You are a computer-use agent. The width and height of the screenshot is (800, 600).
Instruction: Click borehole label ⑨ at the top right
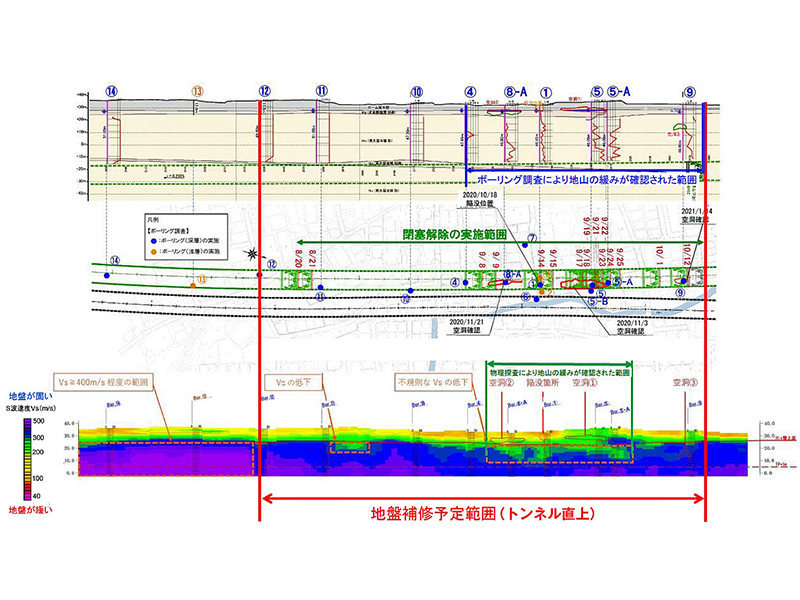(690, 91)
